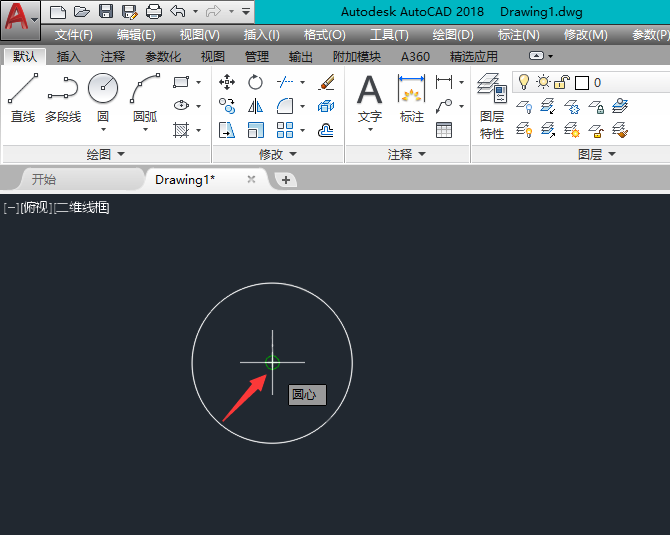The image size is (670, 535).
Task: Select the Copy tool icon
Action: (x=226, y=106)
